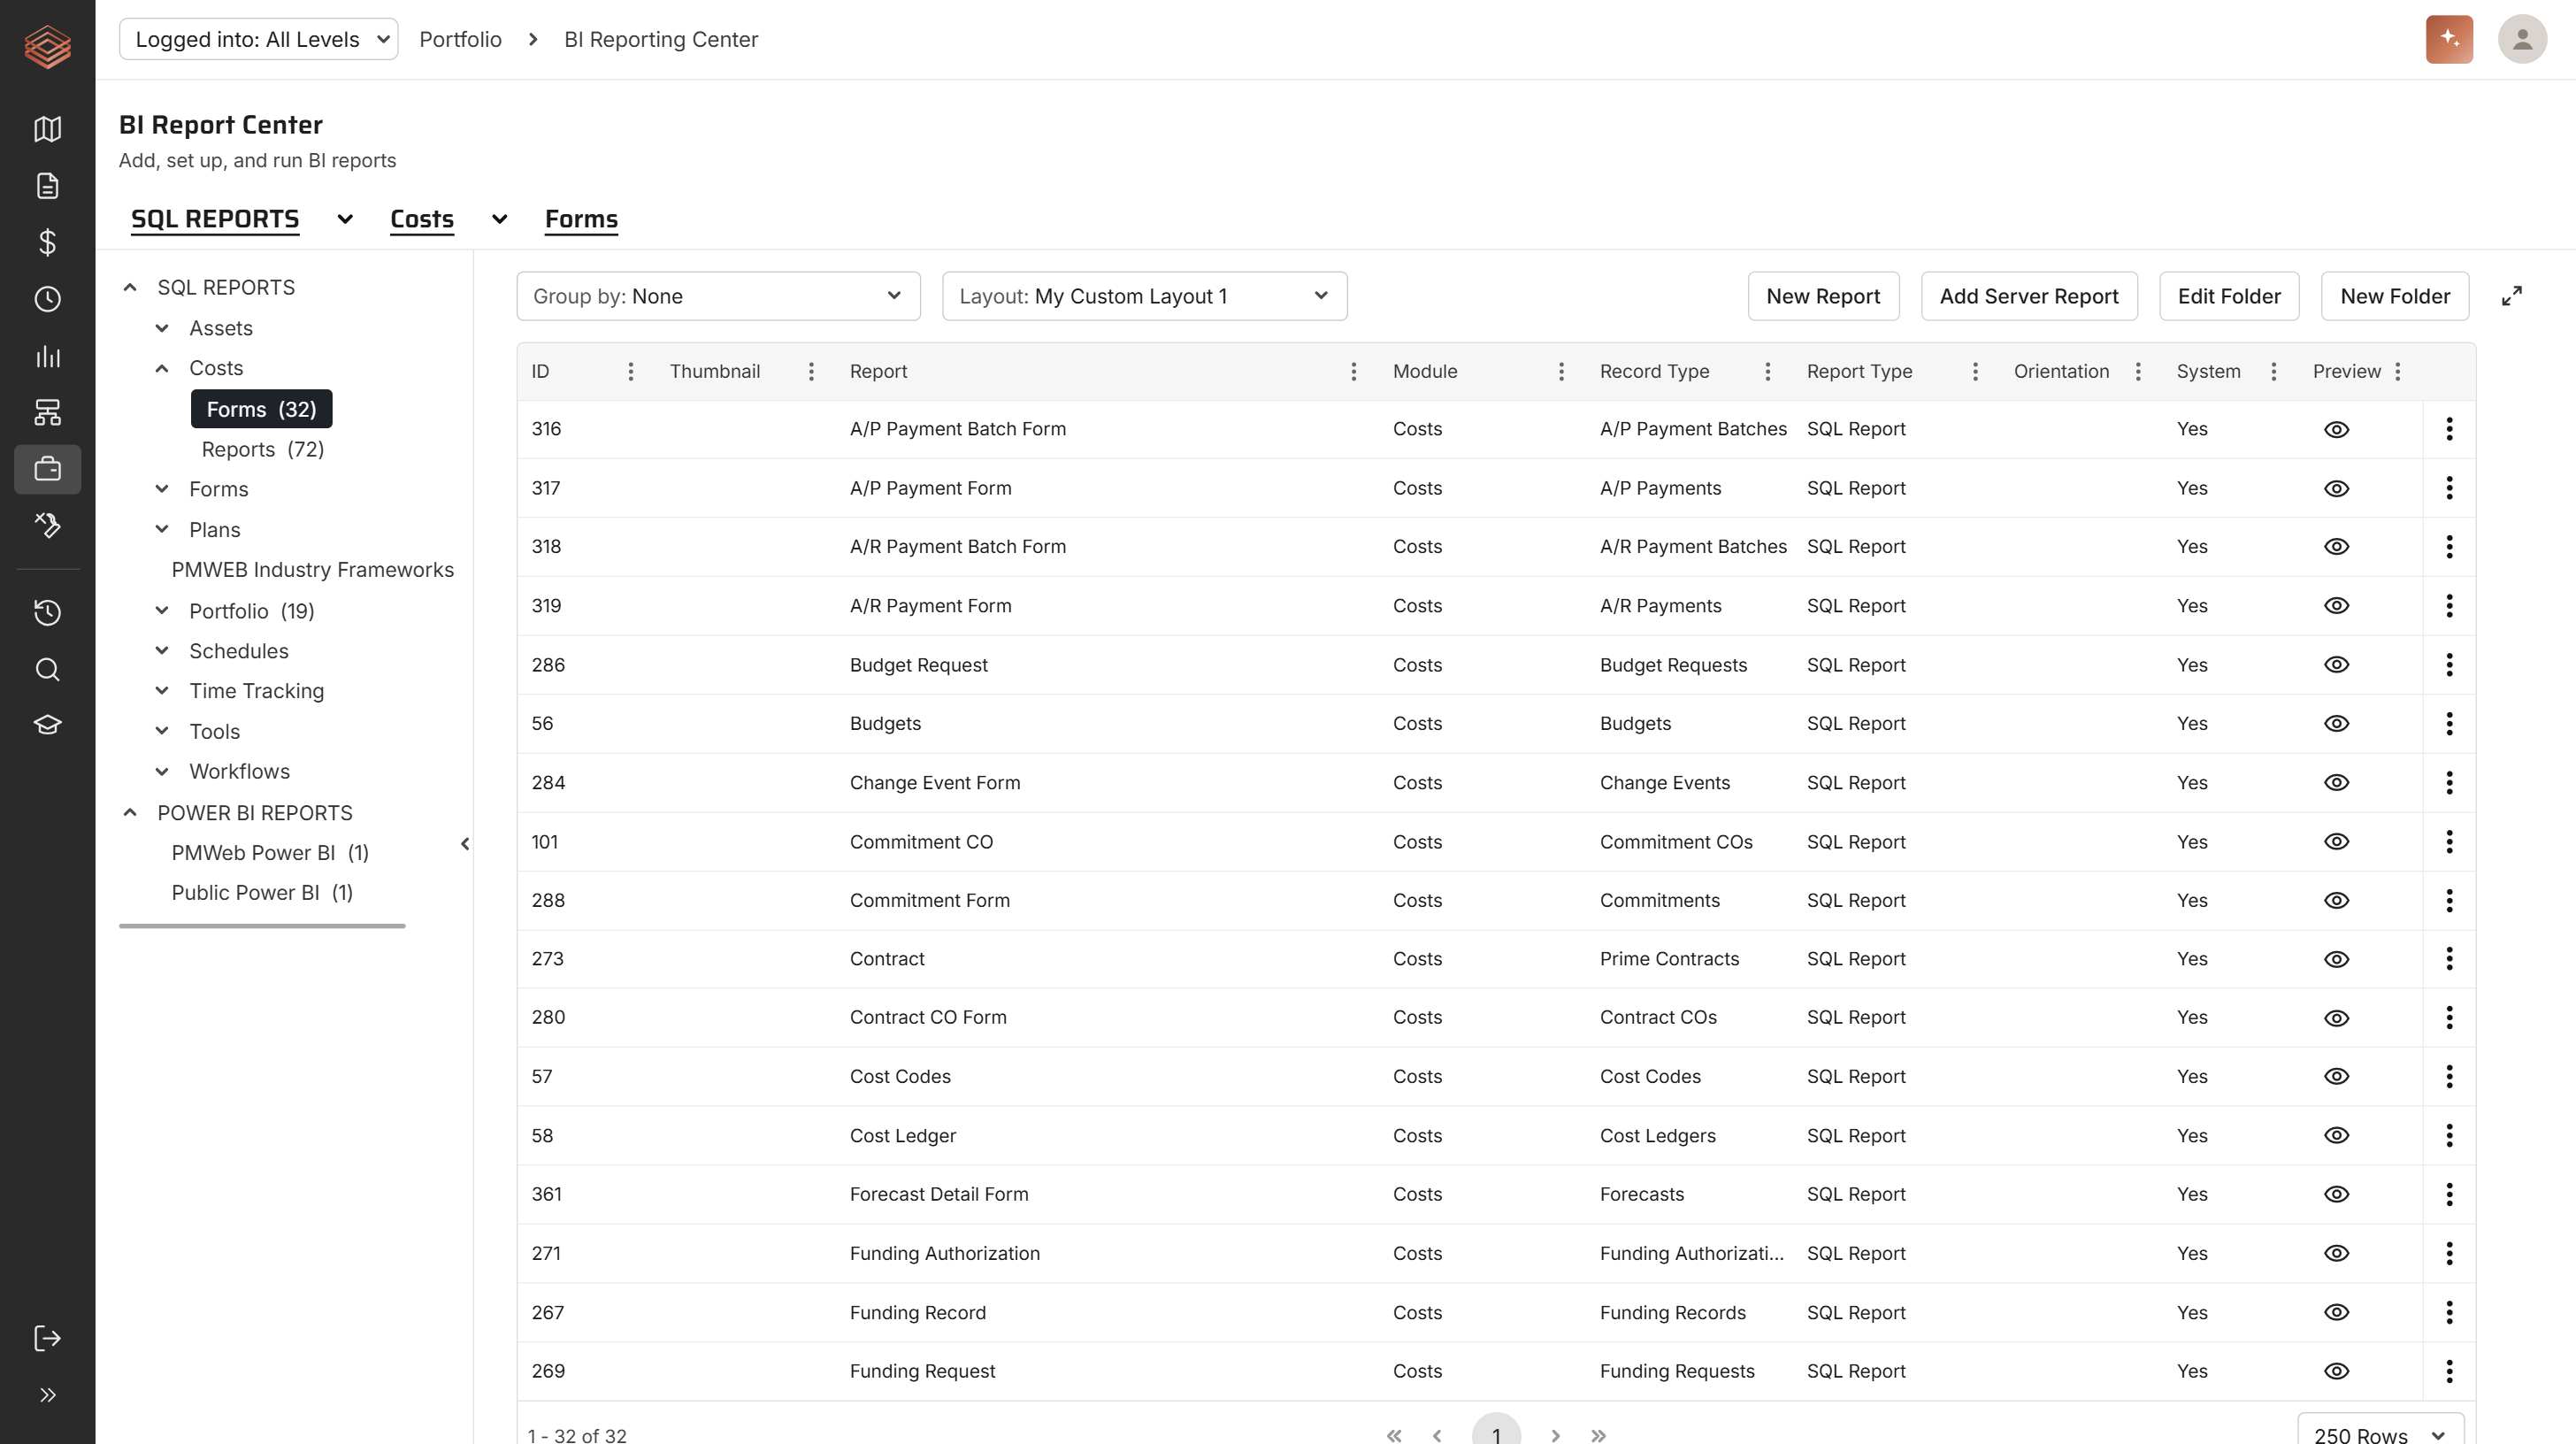This screenshot has width=2576, height=1444.
Task: Click the New Report button
Action: [x=1823, y=296]
